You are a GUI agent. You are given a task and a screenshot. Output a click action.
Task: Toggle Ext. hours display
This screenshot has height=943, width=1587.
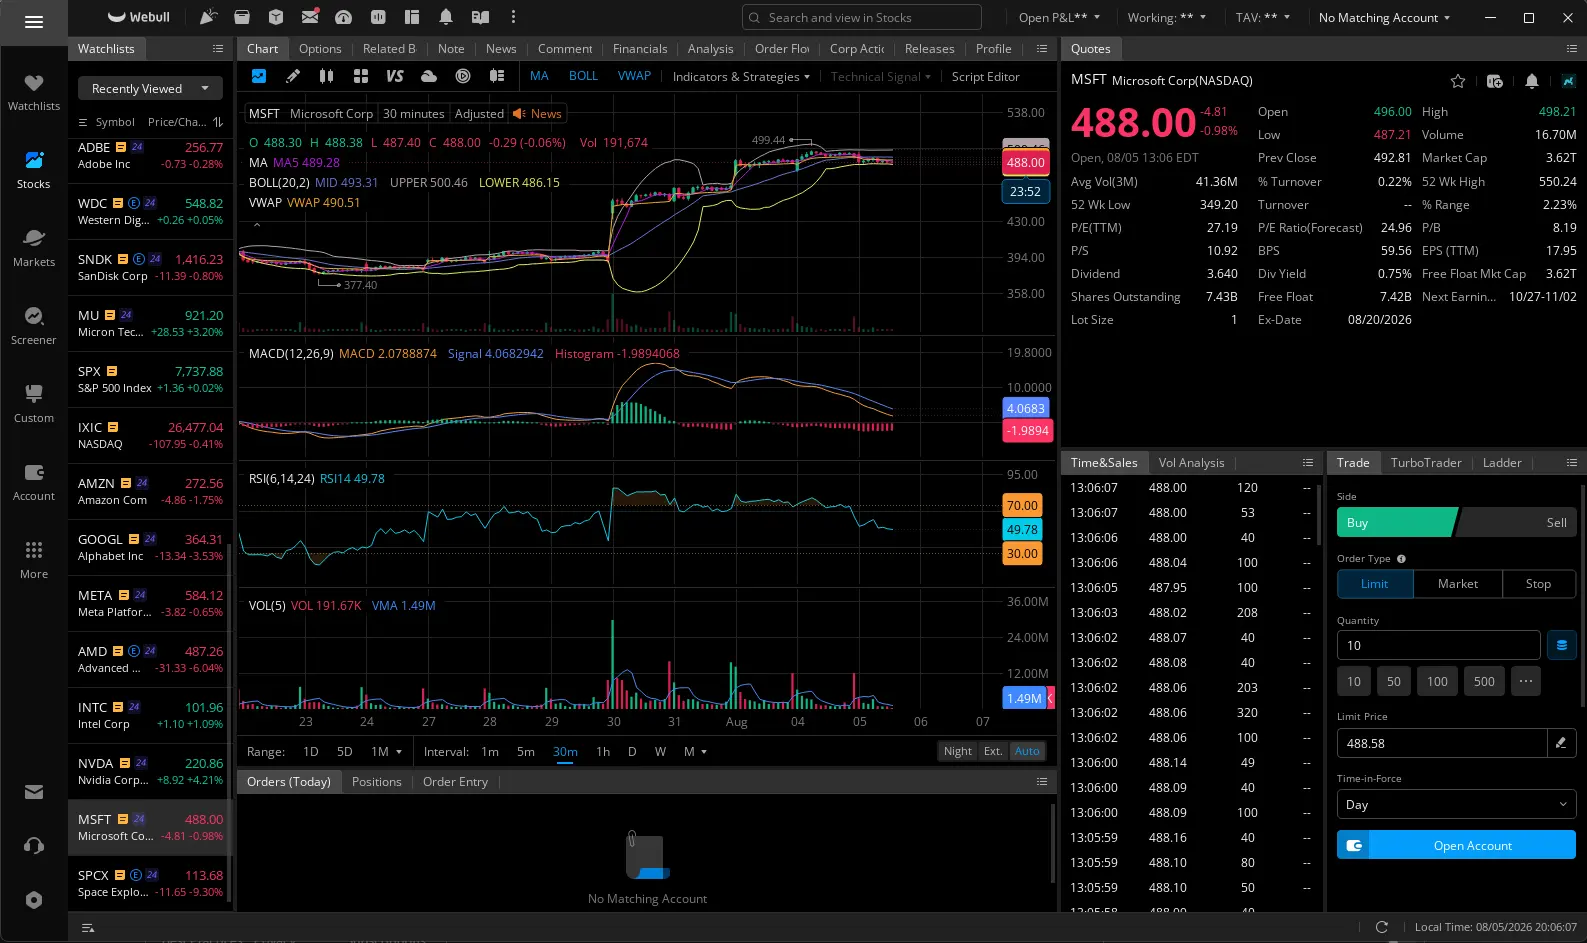pyautogui.click(x=993, y=751)
